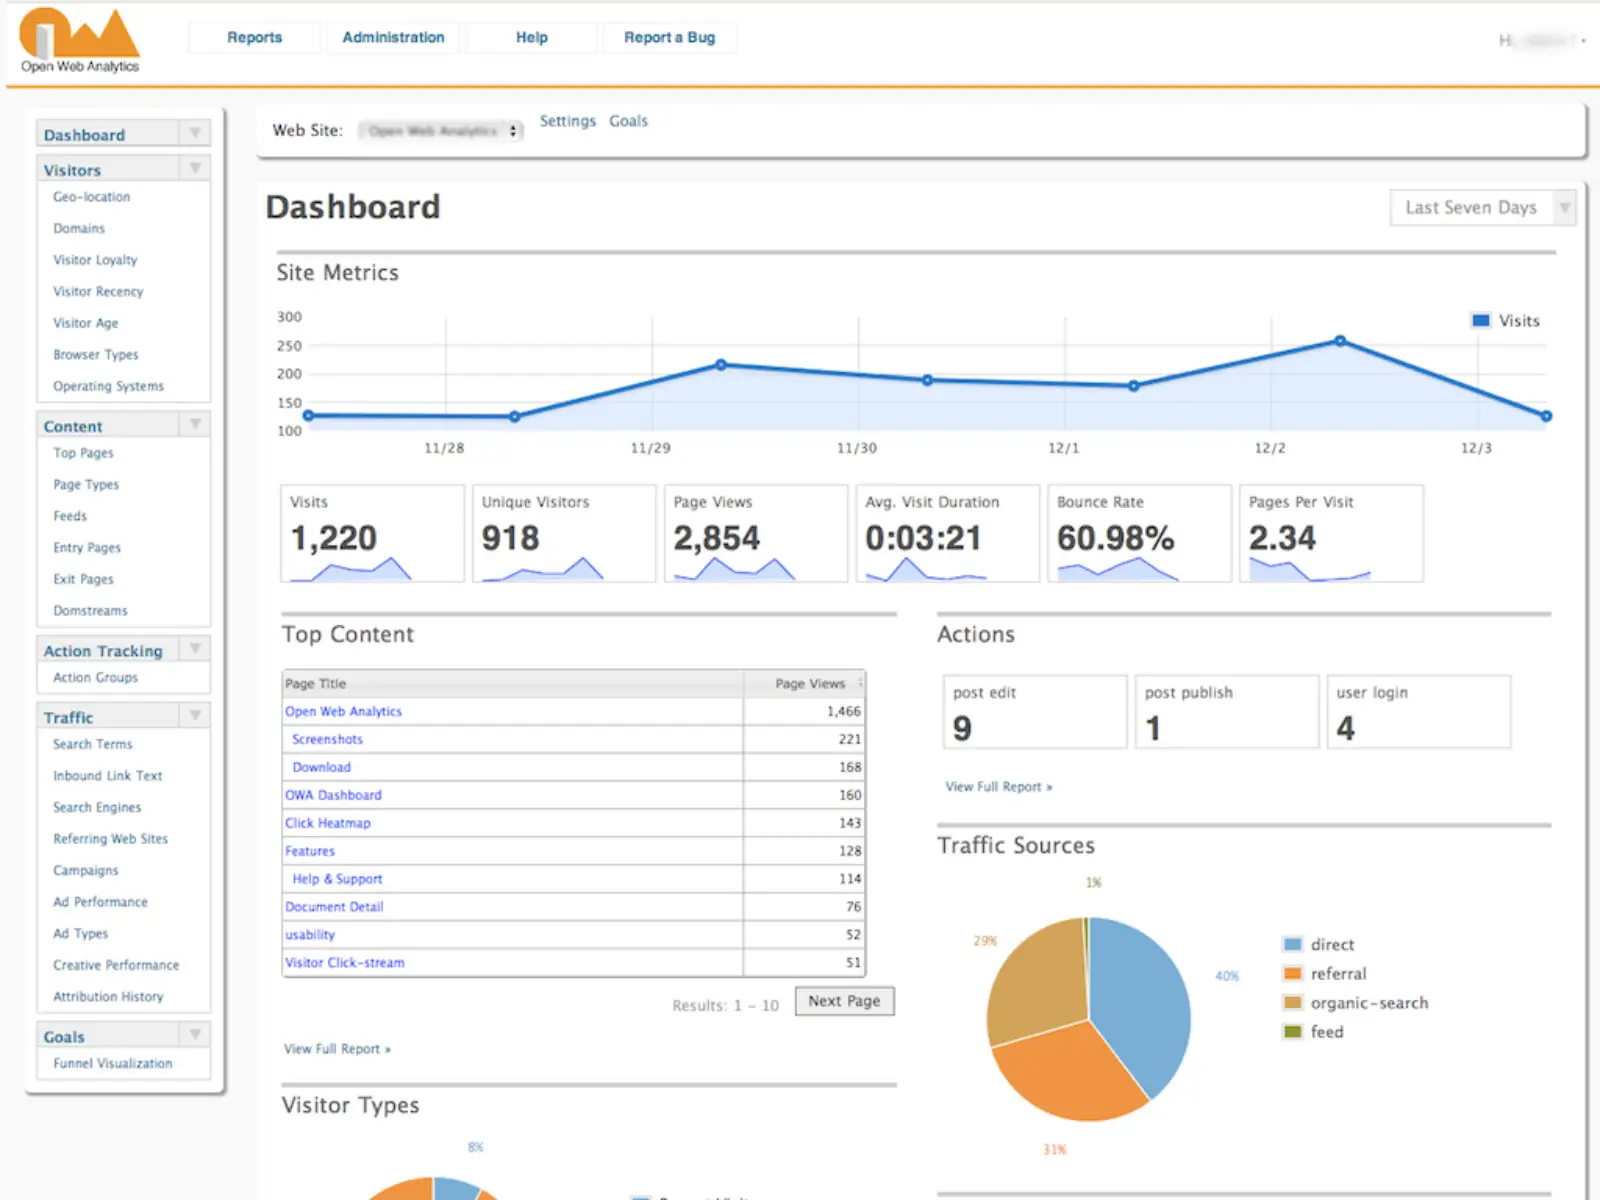Select Geo-location in the Visitors sidebar
The image size is (1600, 1200).
coord(92,197)
